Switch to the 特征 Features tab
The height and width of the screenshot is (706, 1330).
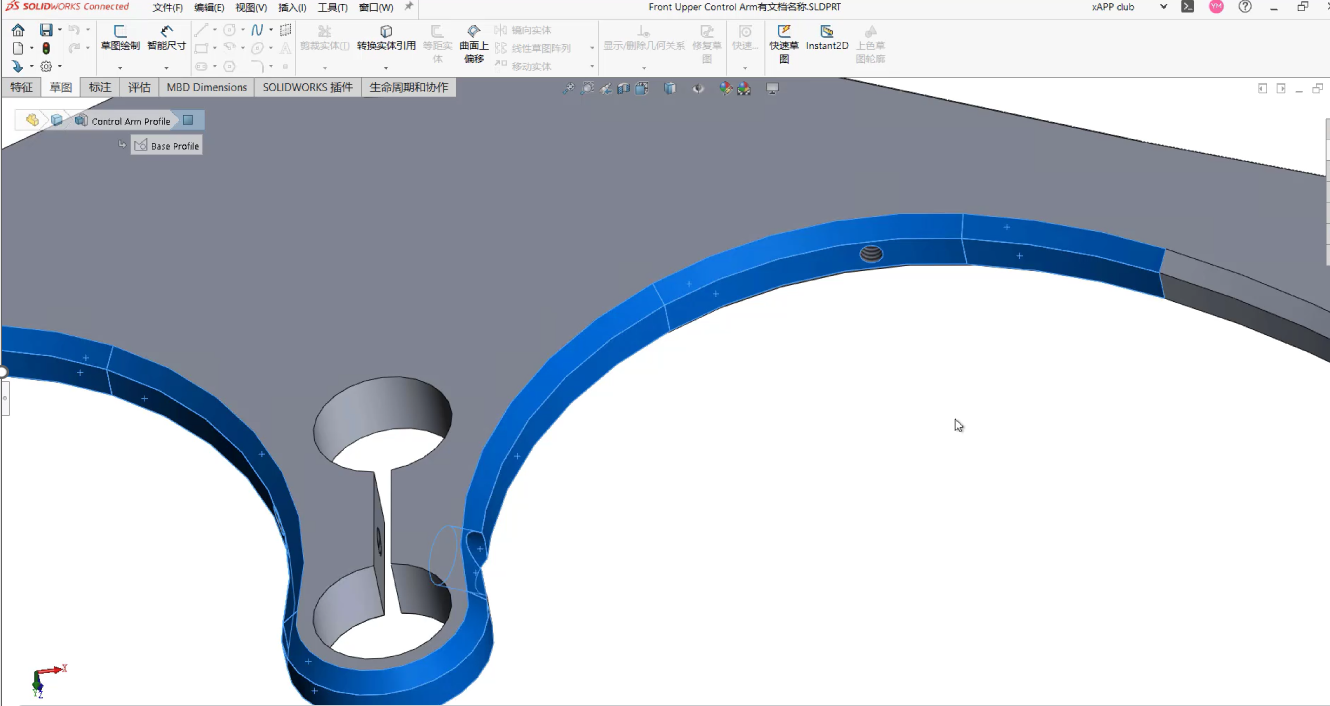pos(22,87)
